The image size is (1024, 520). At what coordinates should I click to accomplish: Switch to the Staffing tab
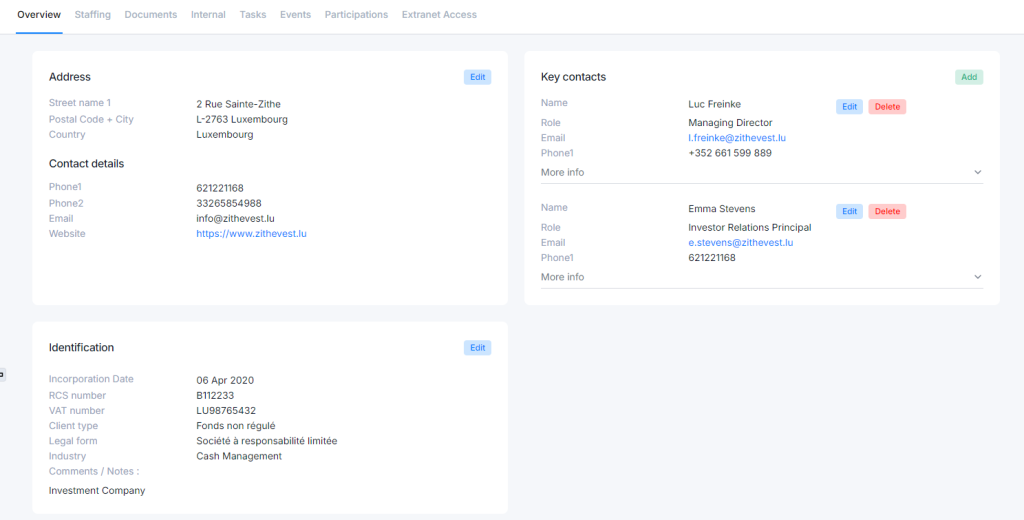(92, 15)
